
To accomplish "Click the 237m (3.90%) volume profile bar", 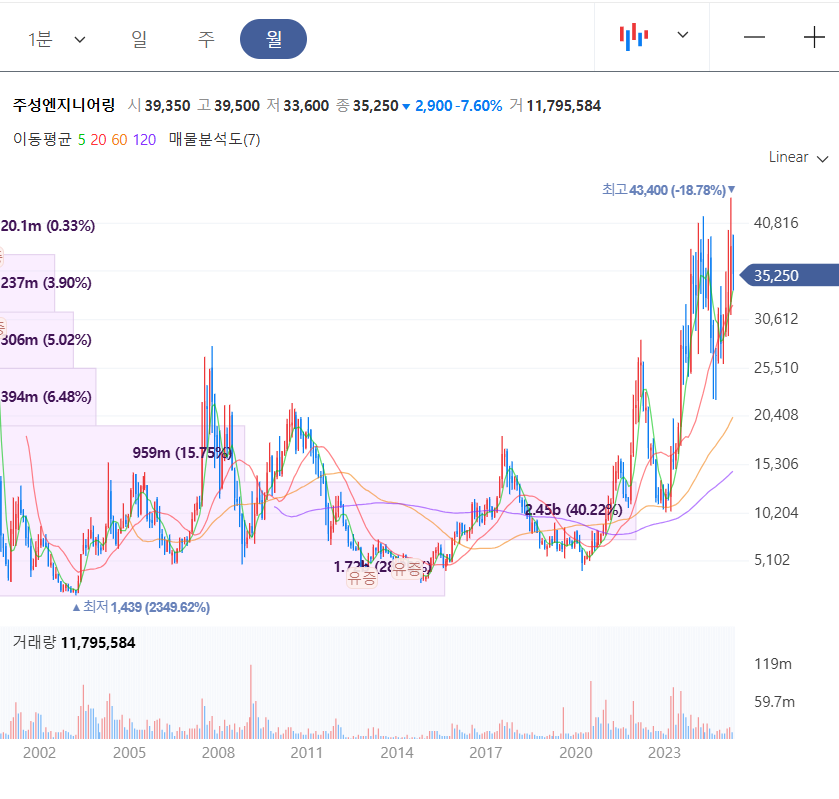I will tap(27, 283).
